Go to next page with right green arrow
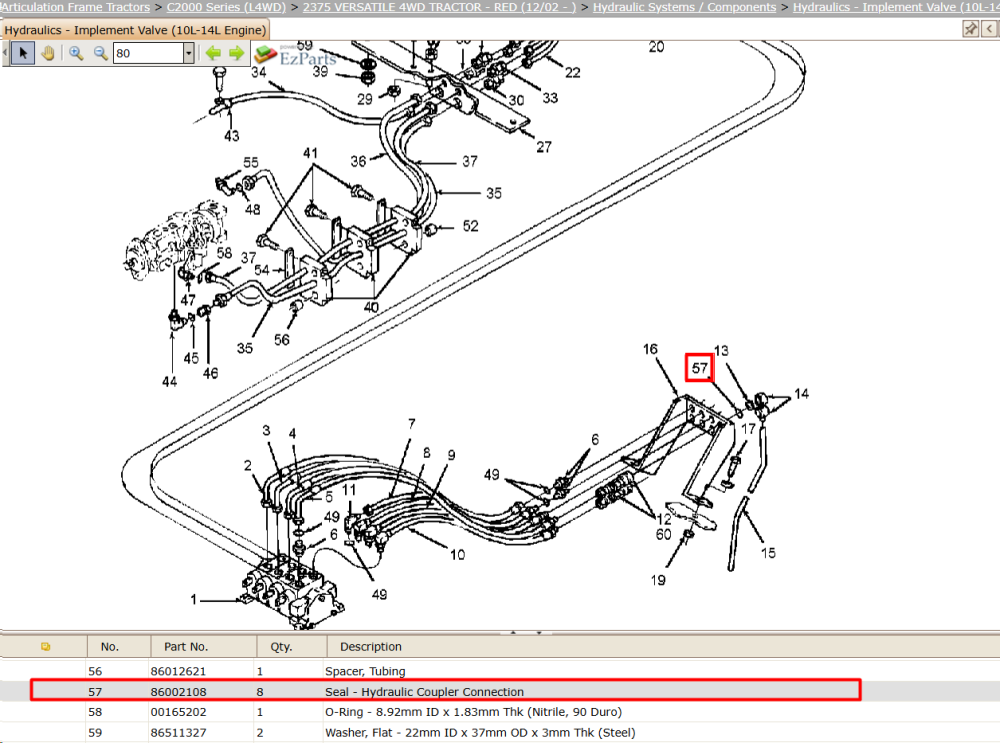This screenshot has height=743, width=1000. click(x=236, y=53)
